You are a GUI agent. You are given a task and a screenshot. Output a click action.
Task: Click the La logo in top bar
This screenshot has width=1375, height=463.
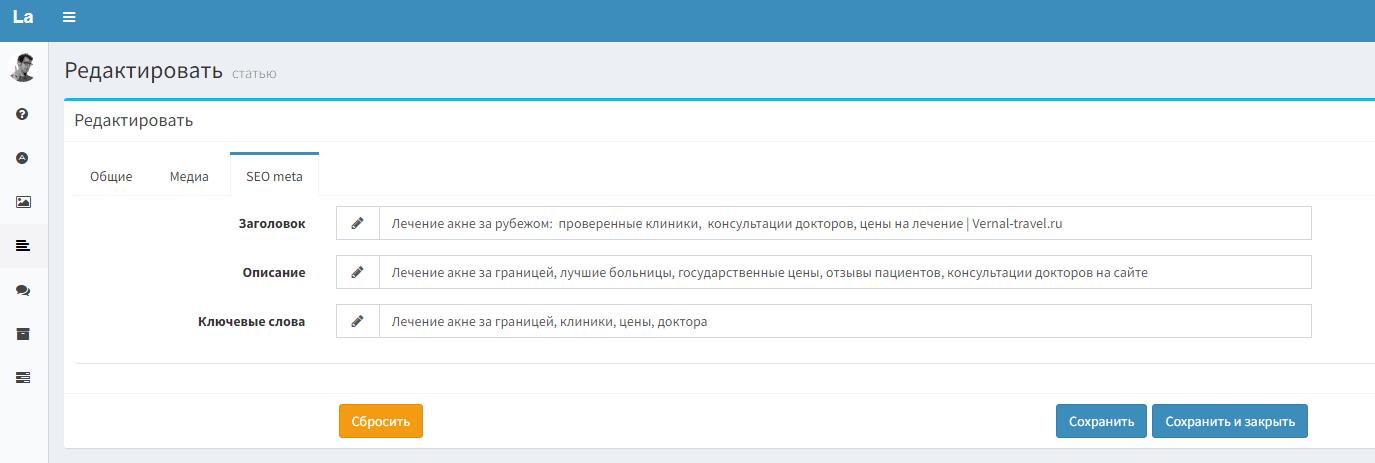(x=23, y=17)
